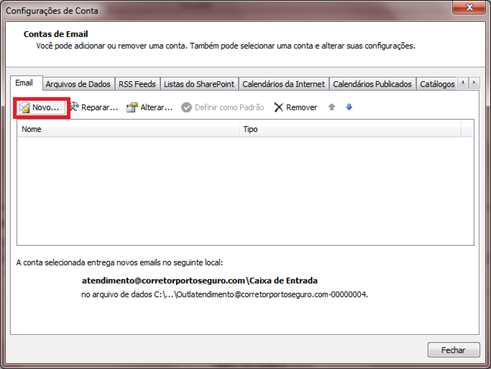Click the Definir como Padrão checkmark icon
The height and width of the screenshot is (369, 491).
186,107
